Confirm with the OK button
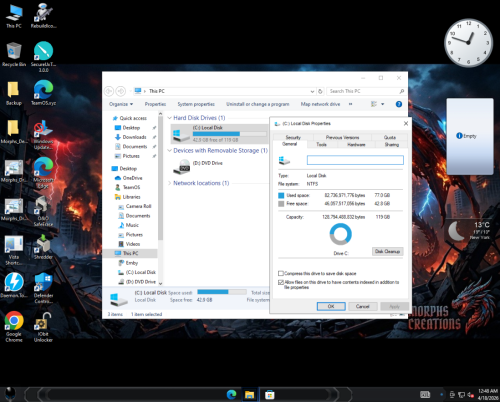 331,306
